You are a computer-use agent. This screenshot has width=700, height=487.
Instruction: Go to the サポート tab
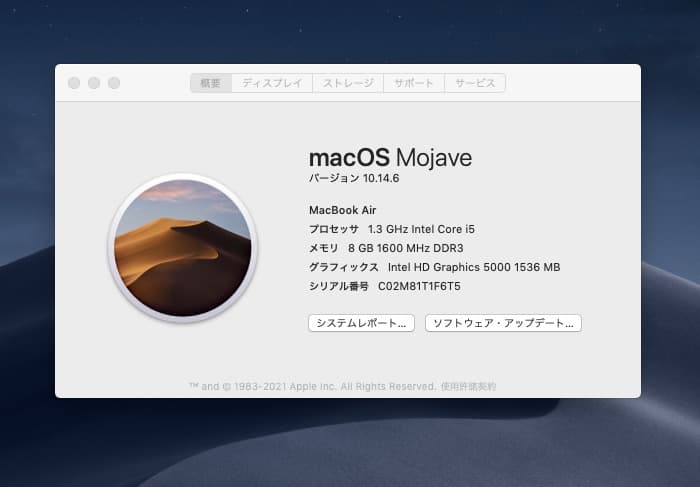click(414, 83)
